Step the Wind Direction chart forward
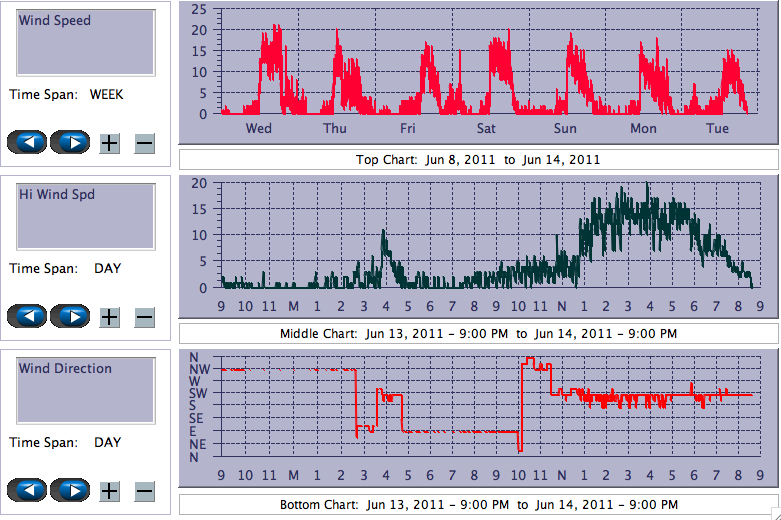The height and width of the screenshot is (520, 781). pyautogui.click(x=70, y=490)
